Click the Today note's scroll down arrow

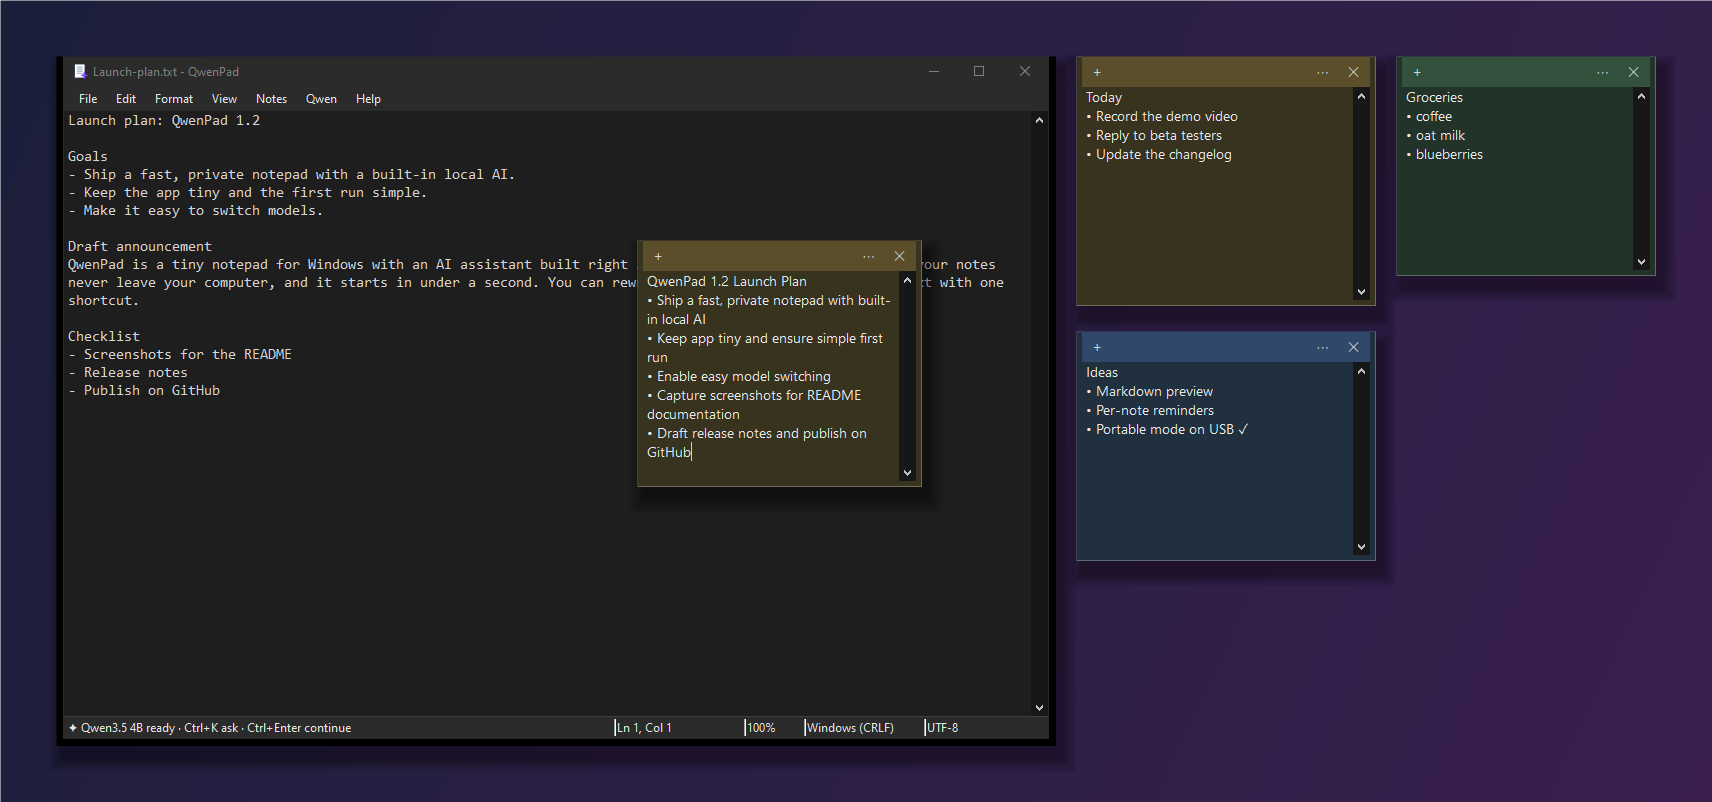coord(1361,292)
